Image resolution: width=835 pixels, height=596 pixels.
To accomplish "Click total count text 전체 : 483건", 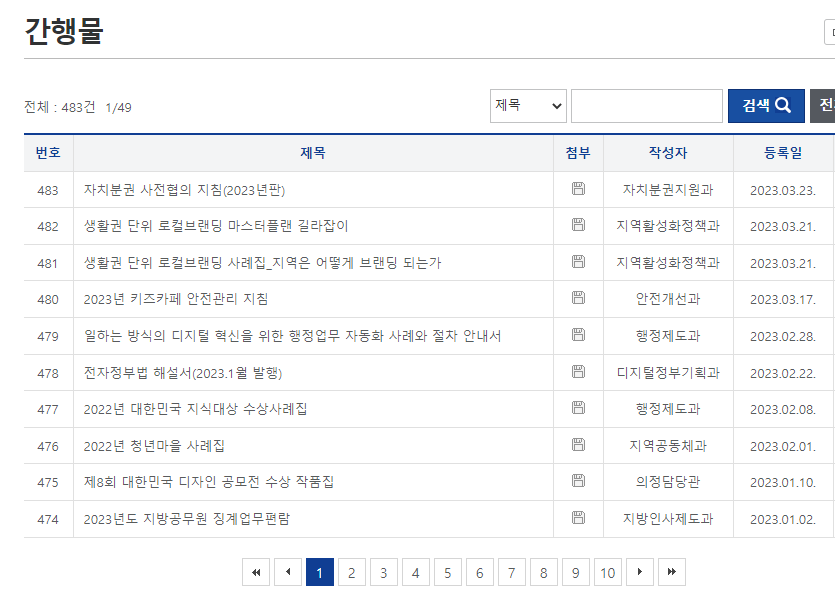I will pos(60,108).
